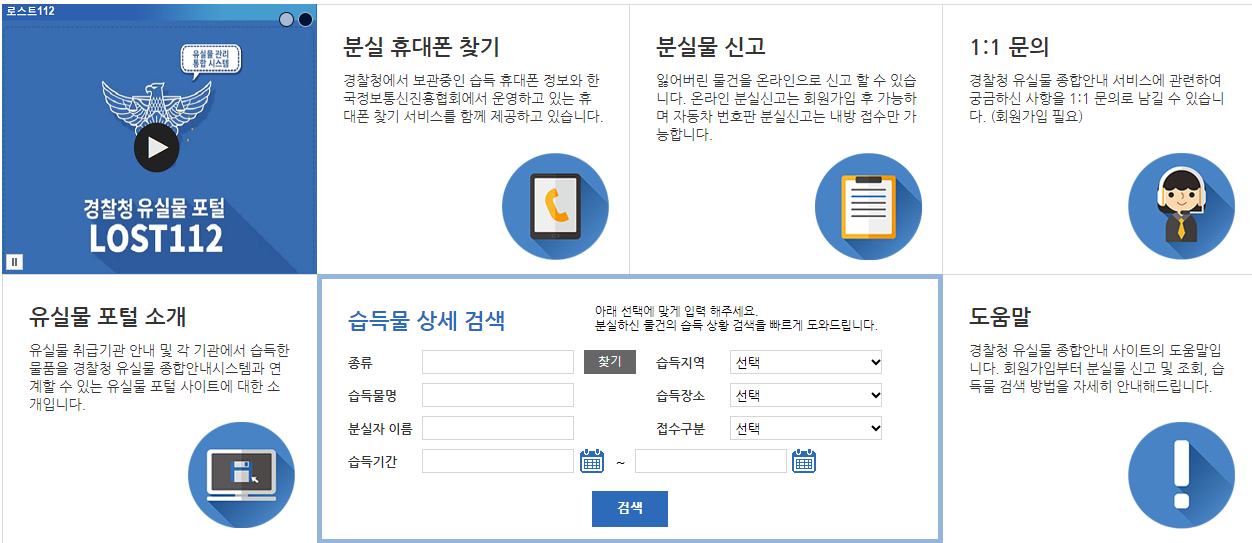Click the 로스트112 label at top left
Image resolution: width=1252 pixels, height=543 pixels.
coord(29,10)
